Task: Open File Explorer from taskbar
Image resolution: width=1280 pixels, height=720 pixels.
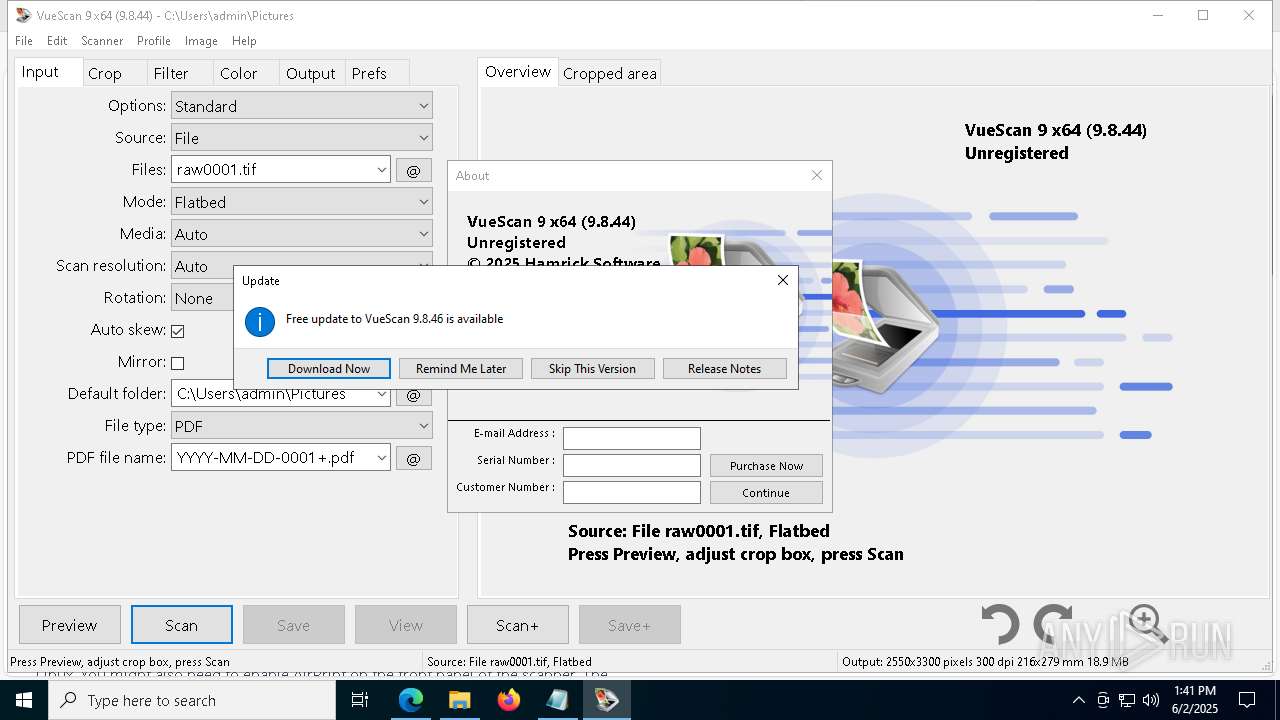Action: [x=459, y=700]
